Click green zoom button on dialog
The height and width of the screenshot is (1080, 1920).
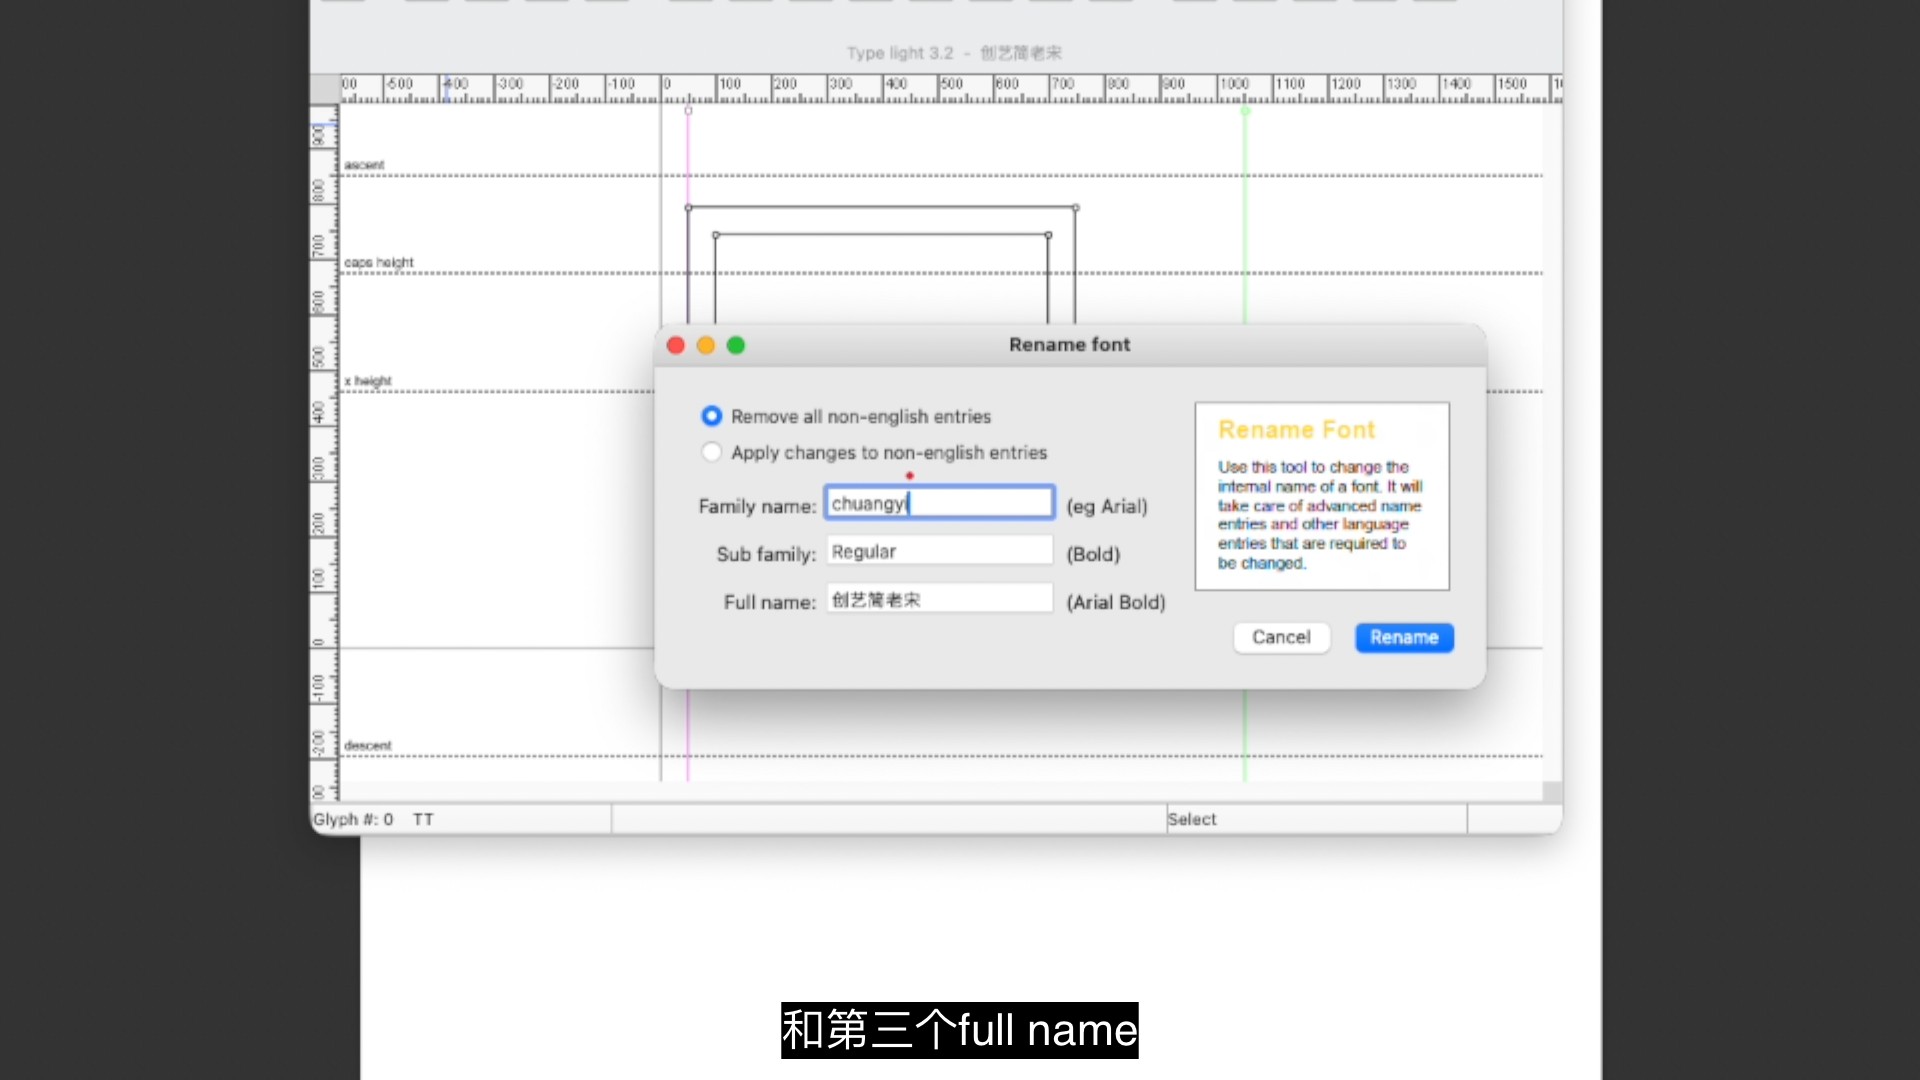[x=736, y=345]
